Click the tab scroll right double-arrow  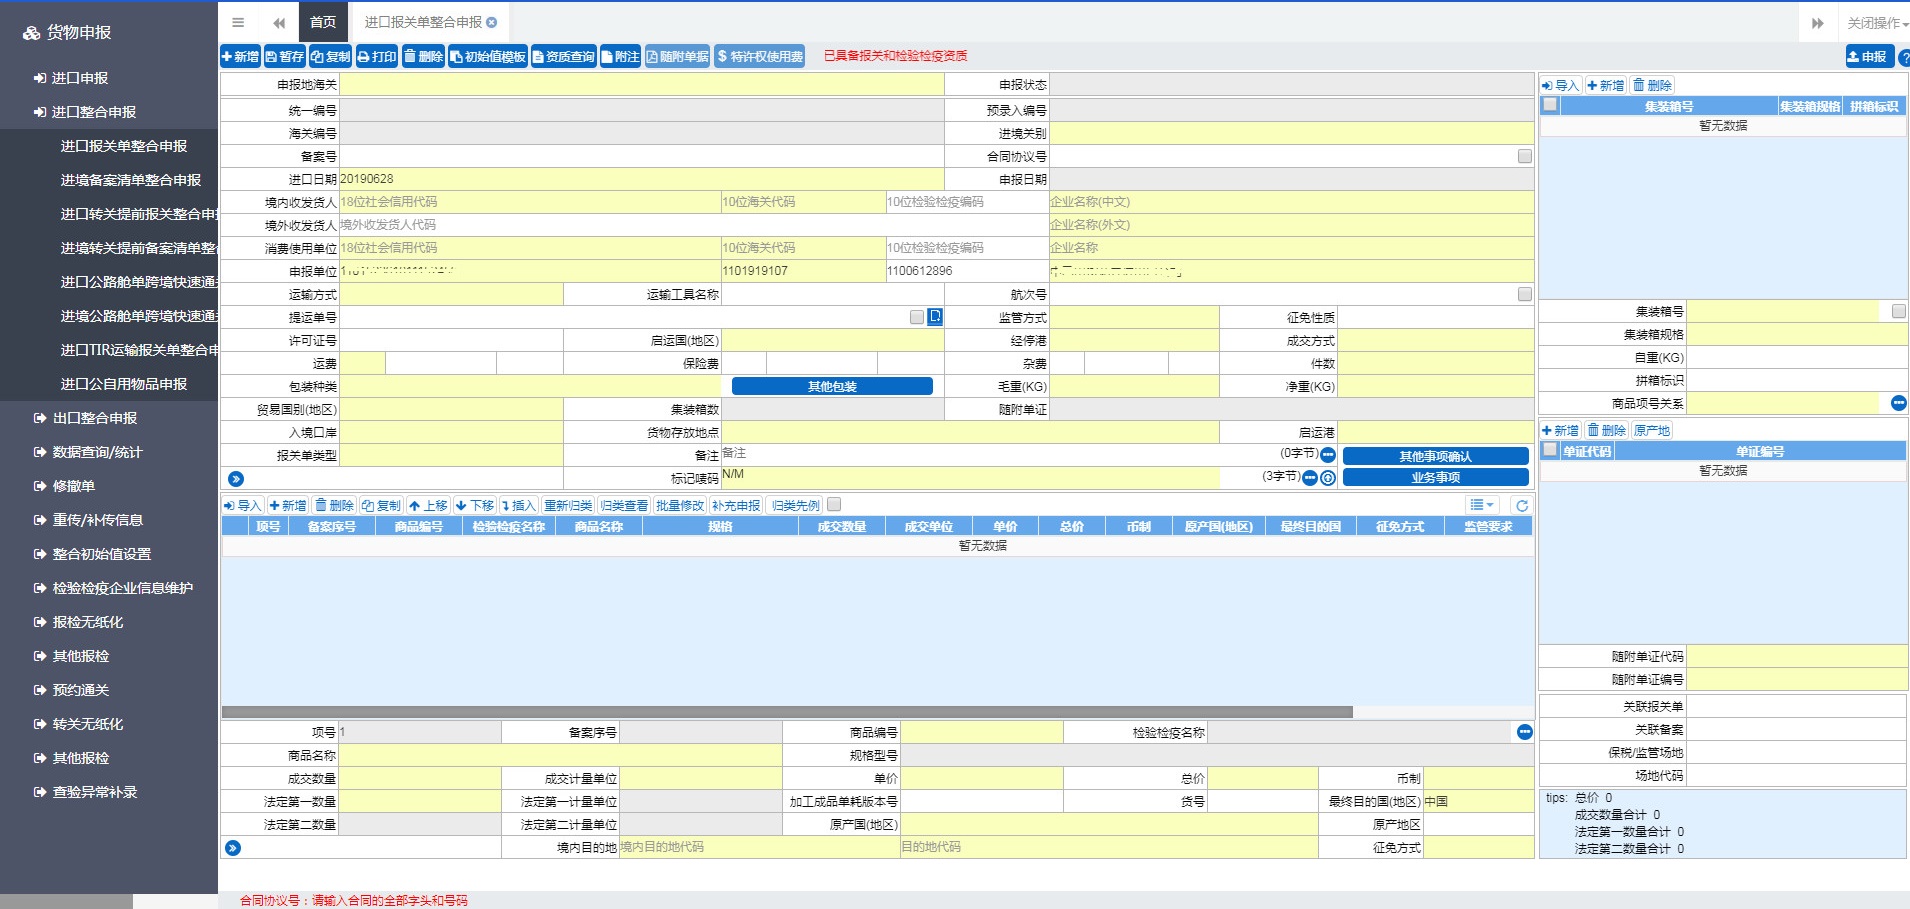pos(1817,22)
